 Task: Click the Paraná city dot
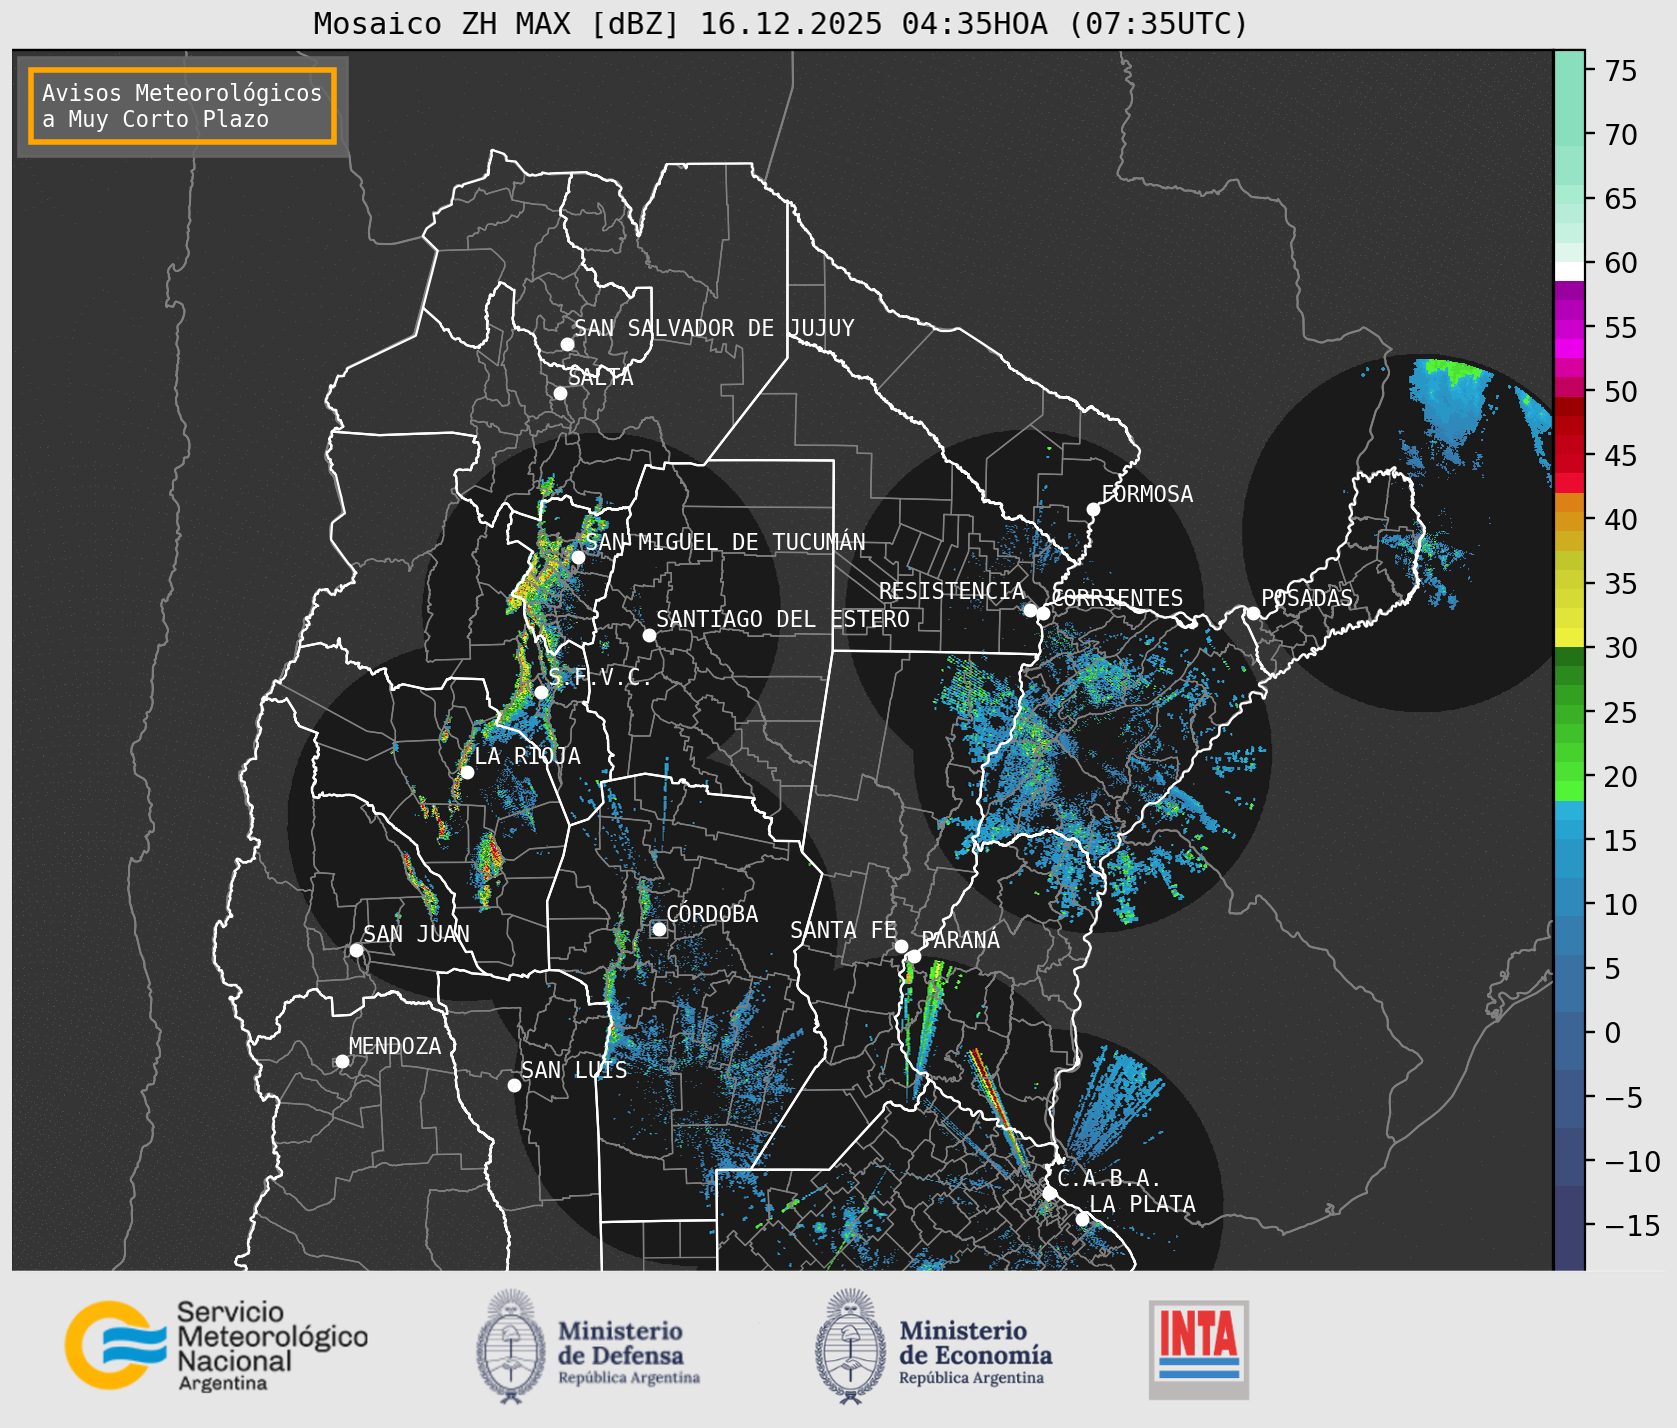pos(914,956)
